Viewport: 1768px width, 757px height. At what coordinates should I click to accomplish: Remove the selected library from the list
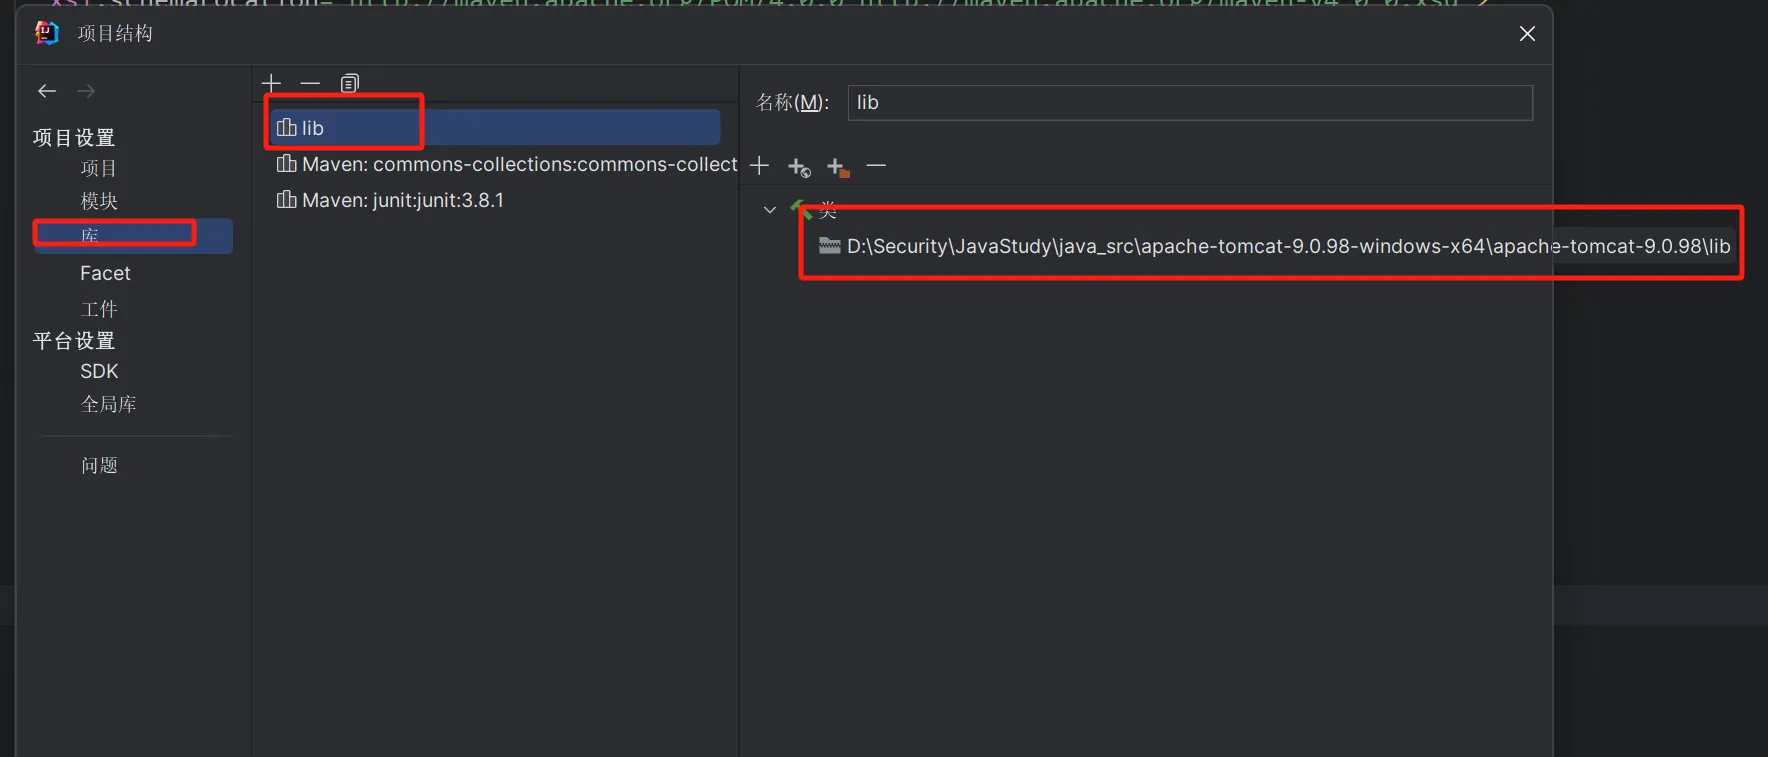[x=310, y=83]
